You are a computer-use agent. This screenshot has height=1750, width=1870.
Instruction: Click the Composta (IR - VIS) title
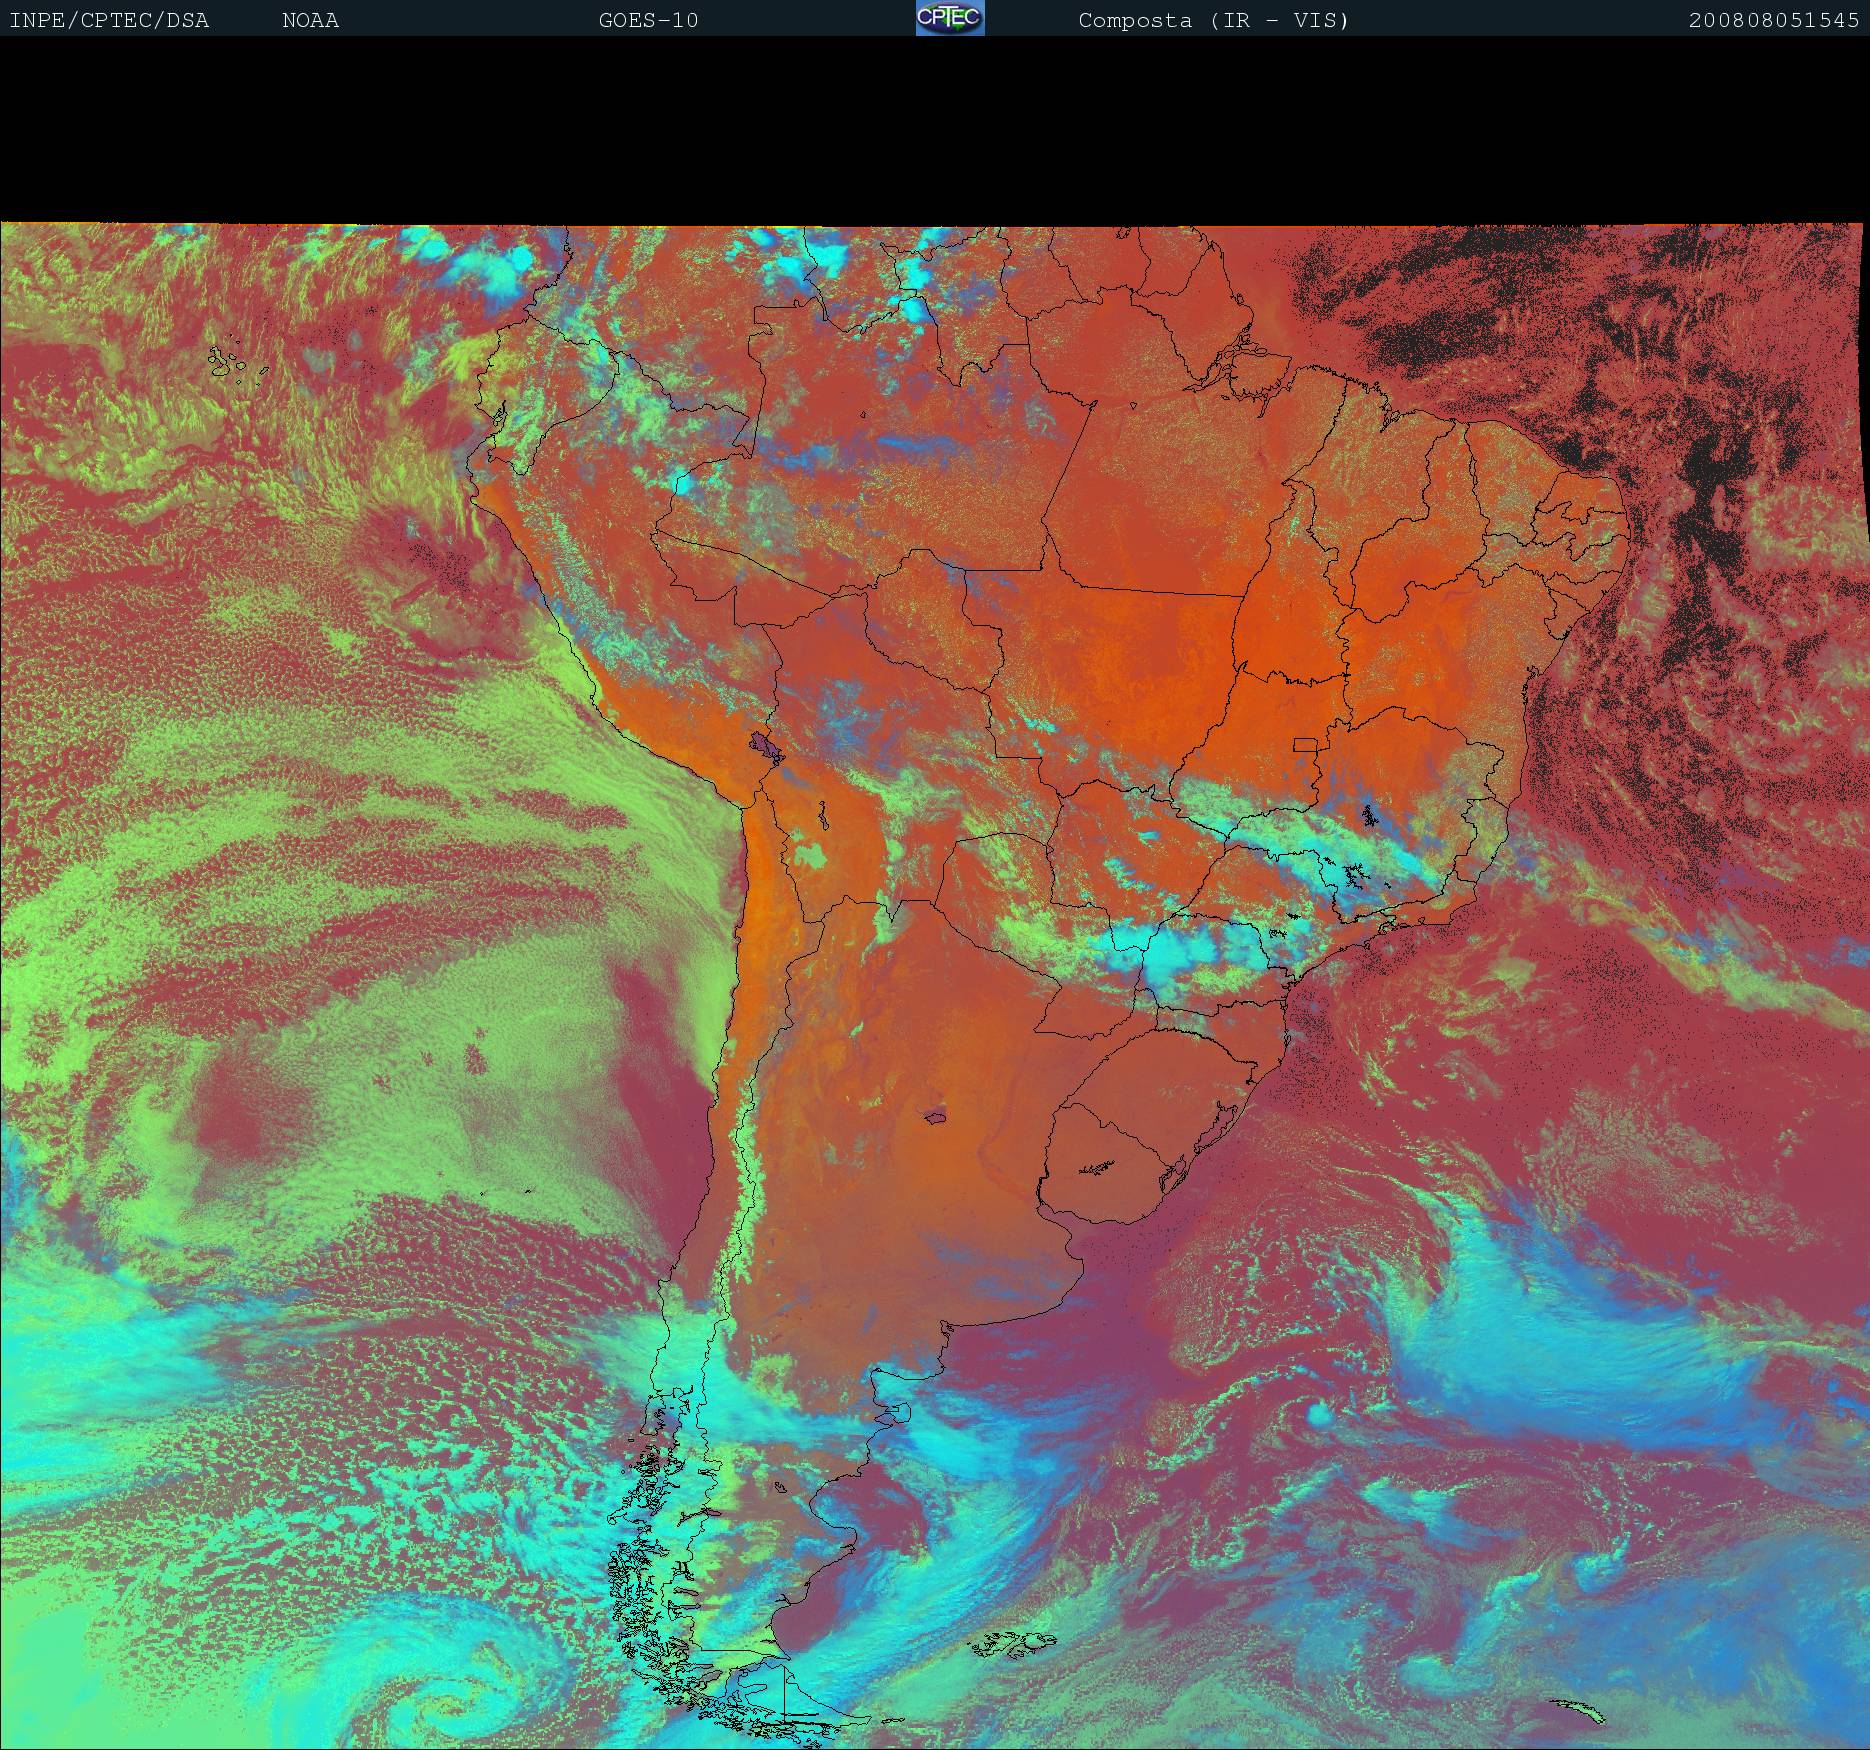tap(1213, 20)
